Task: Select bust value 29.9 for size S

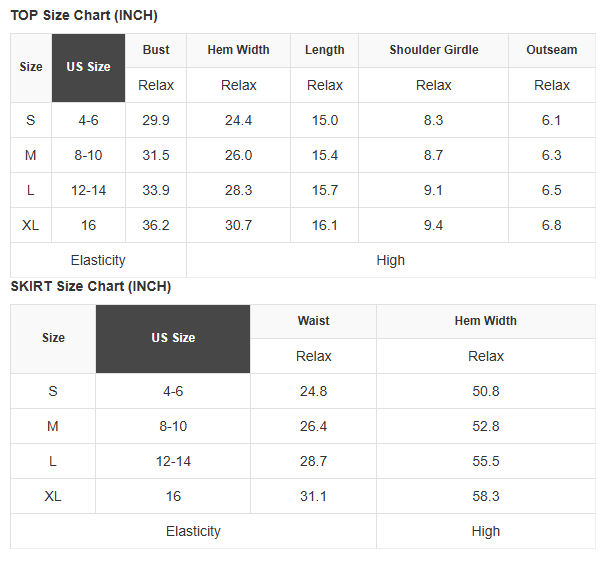Action: 156,120
